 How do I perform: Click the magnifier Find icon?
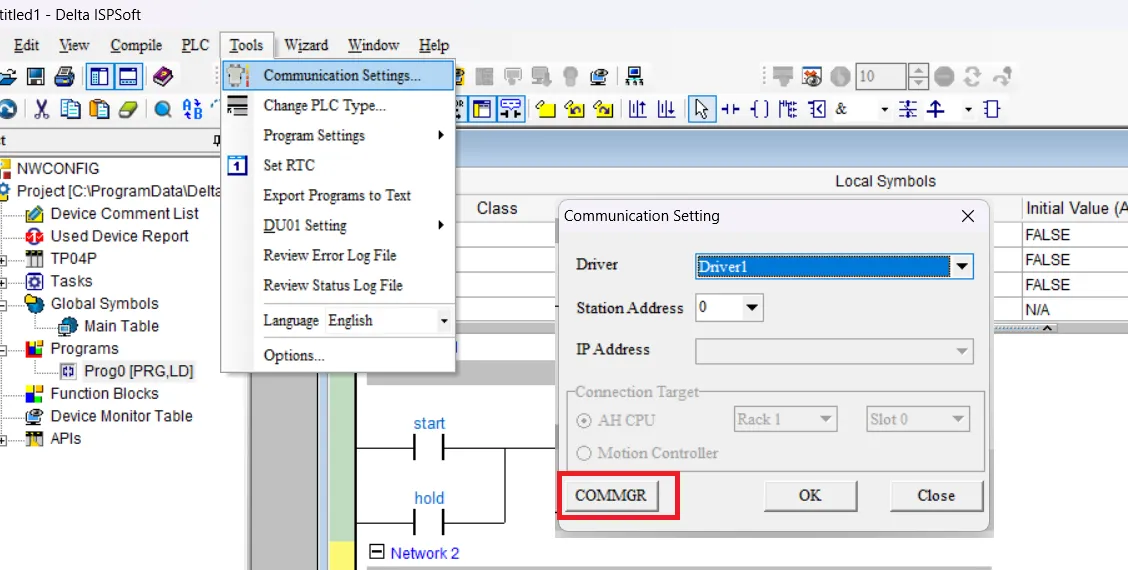(x=163, y=109)
